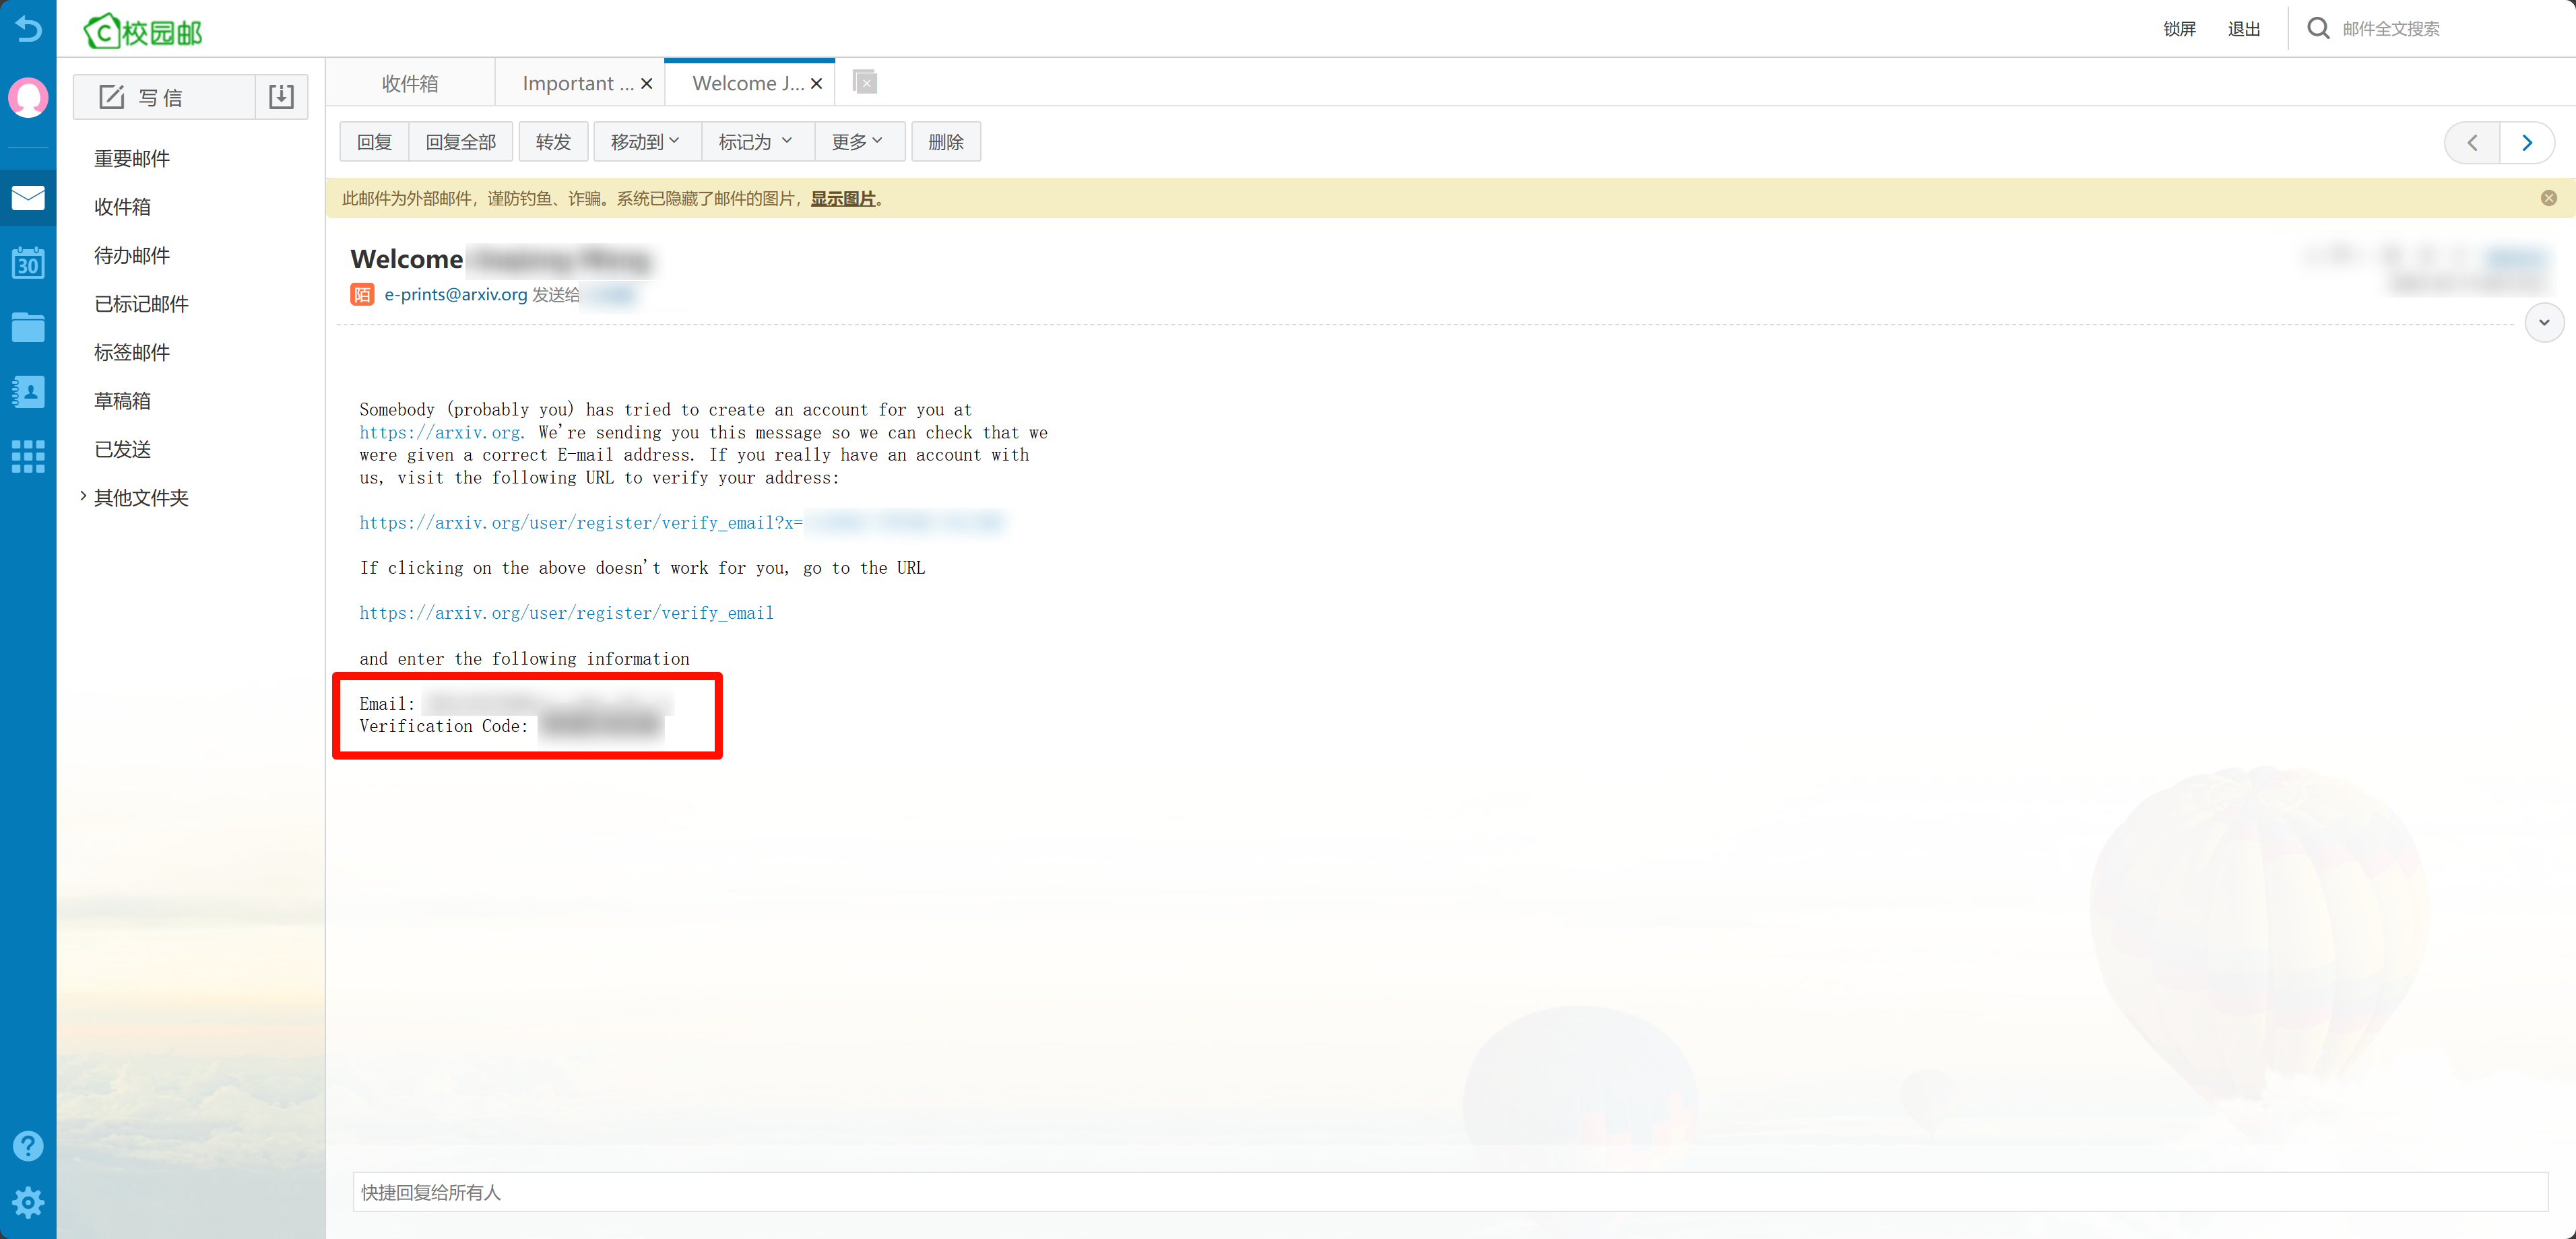Open the contacts address book icon
Viewport: 2576px width, 1239px height.
pos(28,392)
